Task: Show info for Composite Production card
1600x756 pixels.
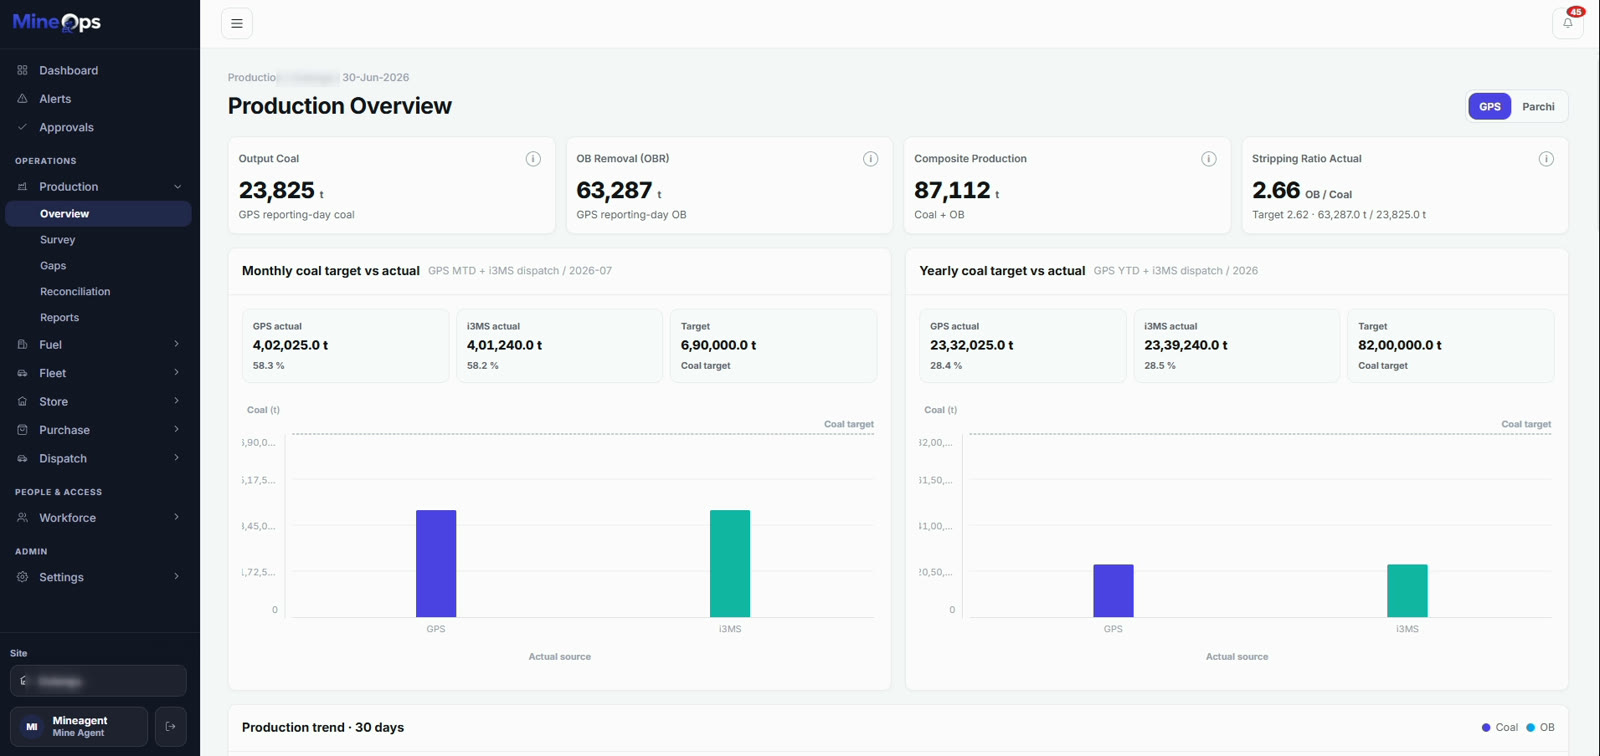Action: 1209,159
